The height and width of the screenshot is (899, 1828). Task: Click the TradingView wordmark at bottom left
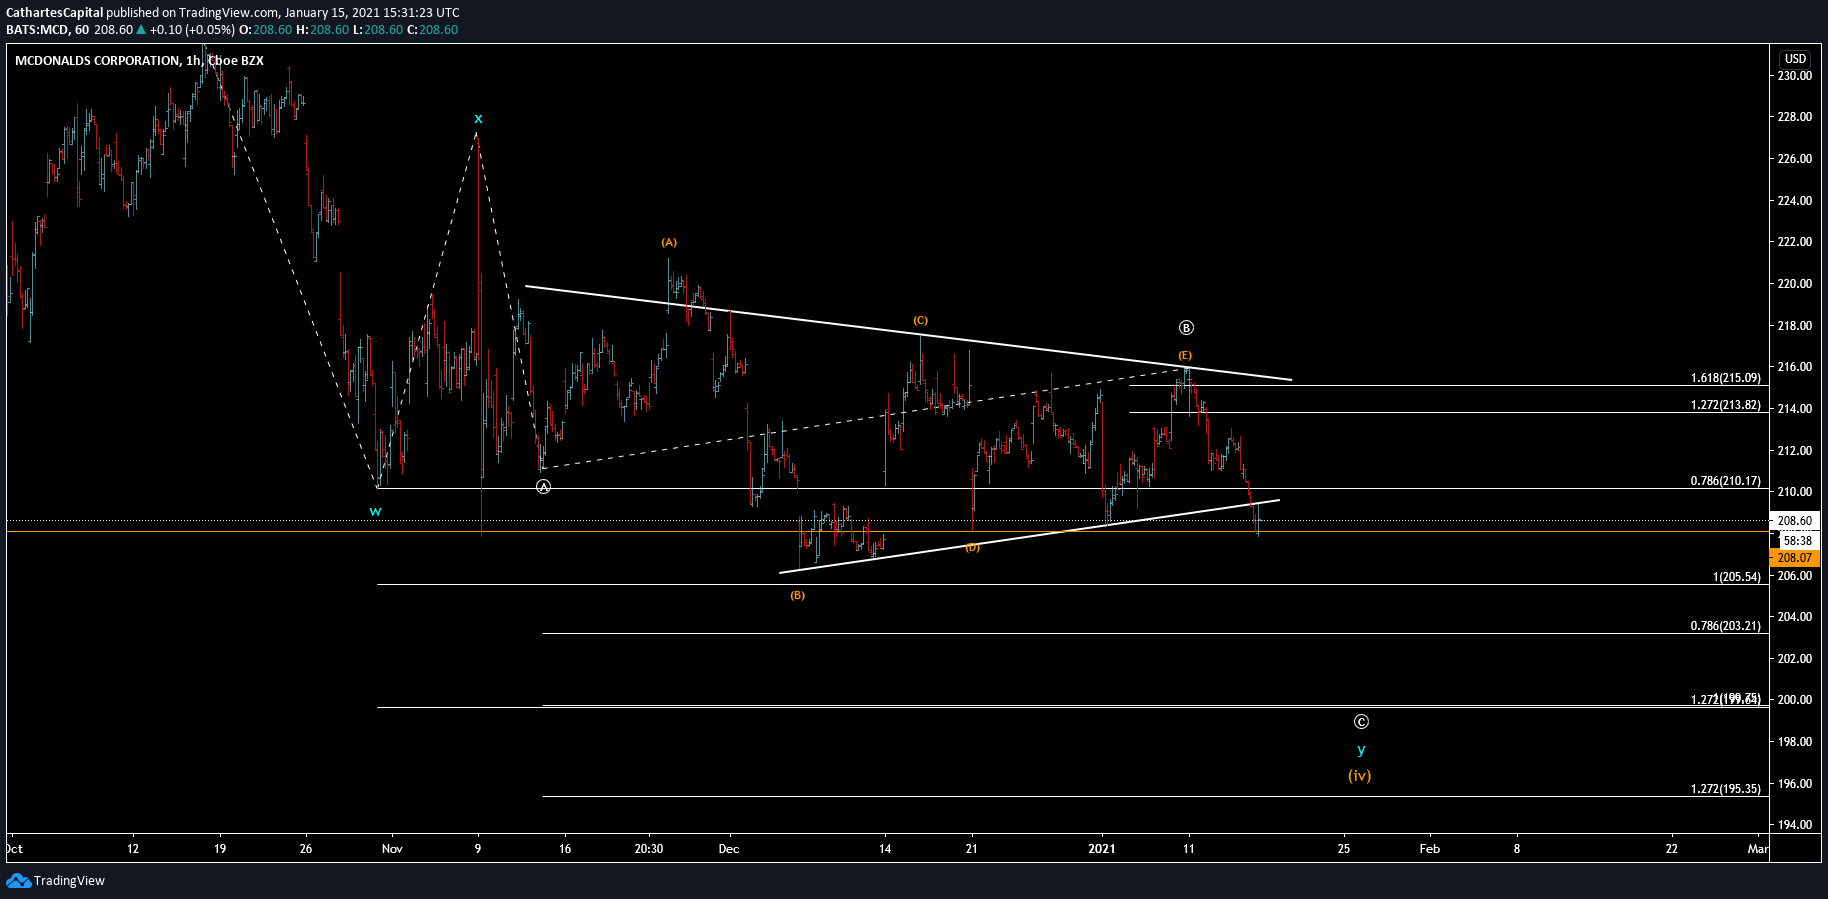(x=69, y=881)
